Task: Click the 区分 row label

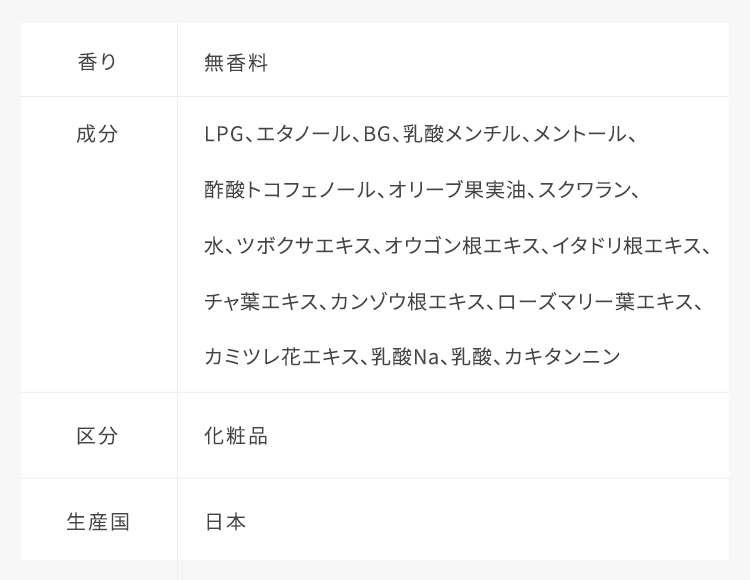Action: 97,436
